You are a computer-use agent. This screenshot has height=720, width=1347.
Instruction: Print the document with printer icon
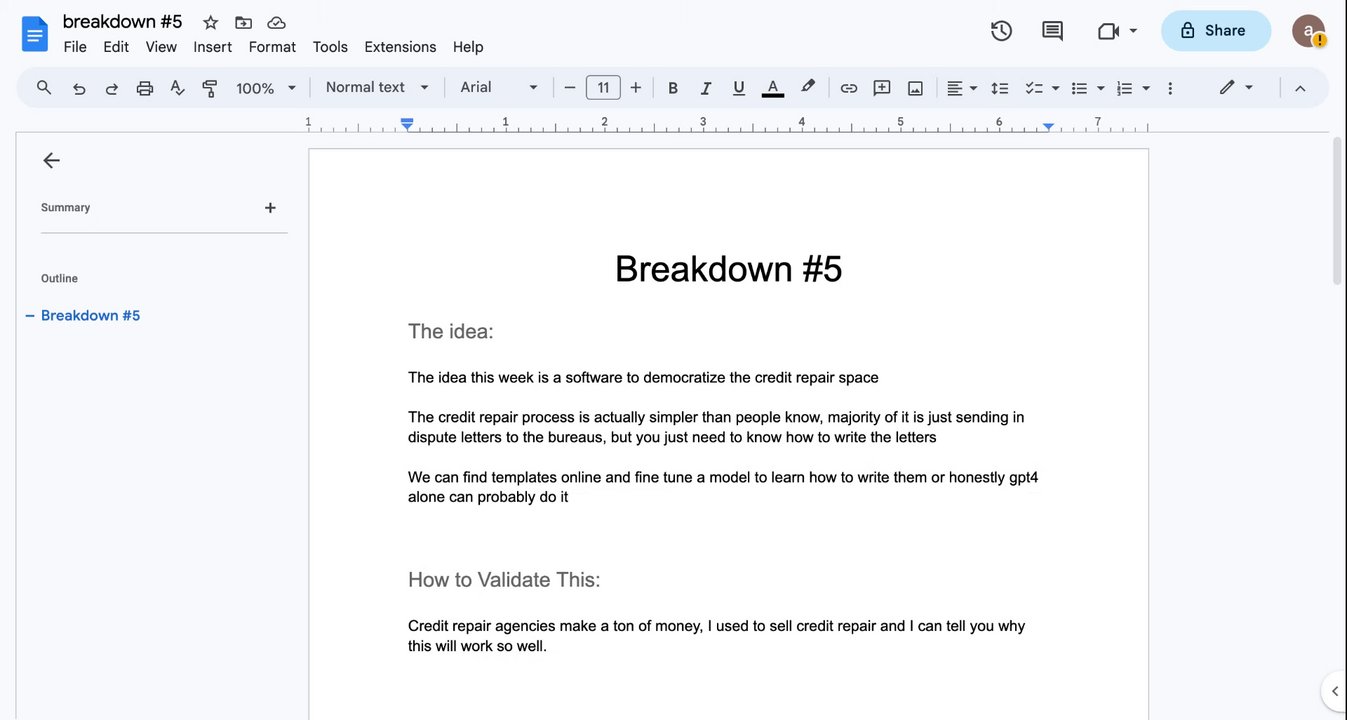coord(145,88)
